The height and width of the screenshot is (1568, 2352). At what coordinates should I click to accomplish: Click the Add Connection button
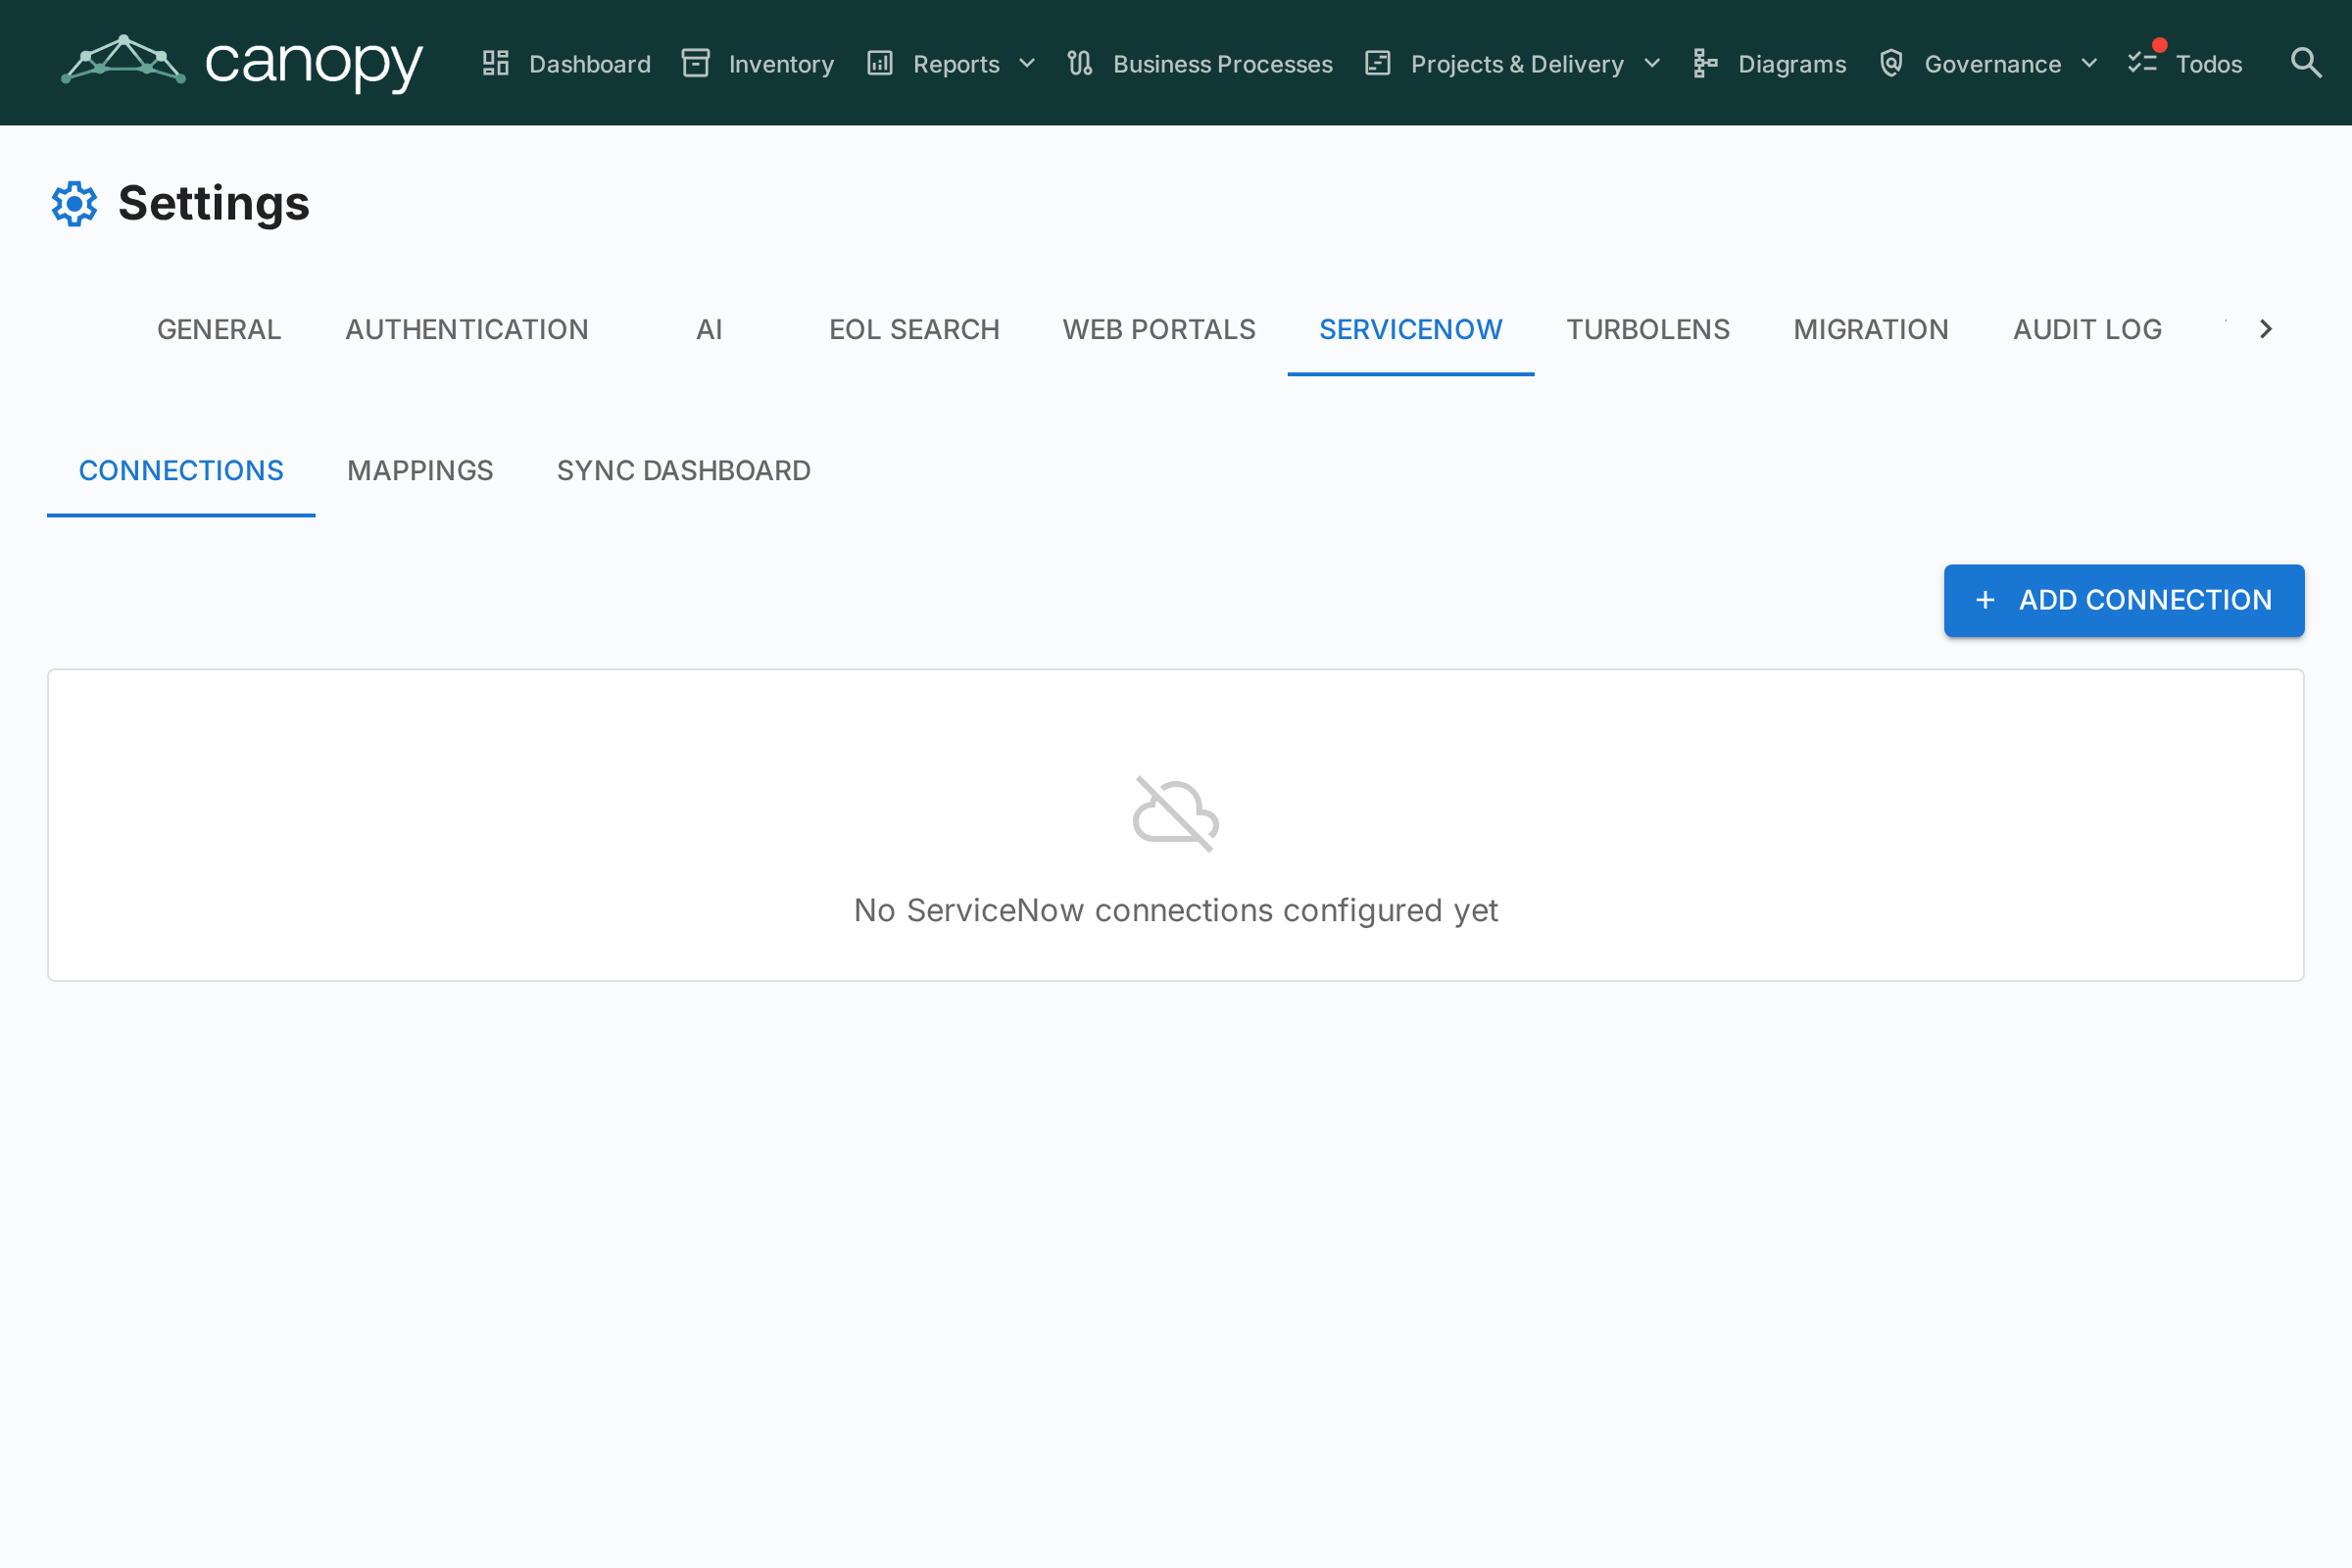tap(2124, 600)
